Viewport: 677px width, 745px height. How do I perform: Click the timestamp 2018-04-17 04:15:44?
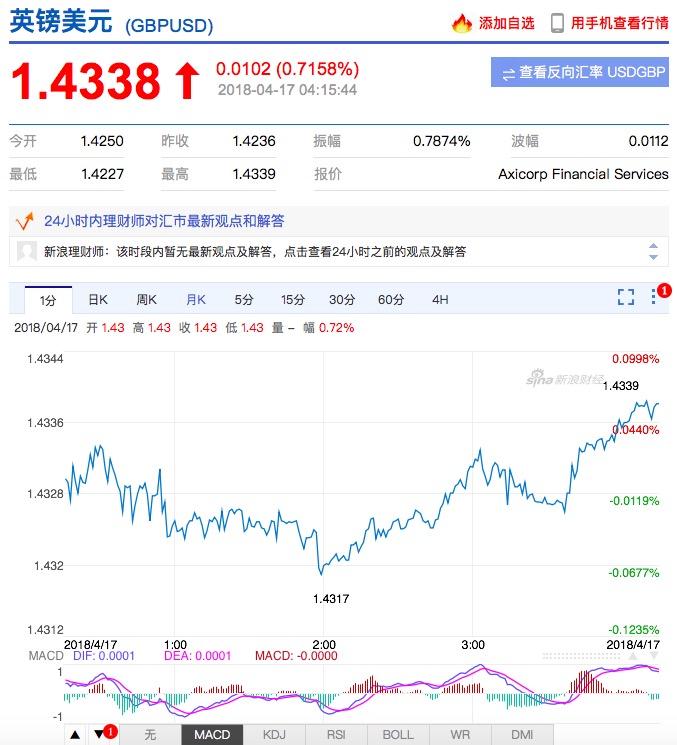coord(287,90)
